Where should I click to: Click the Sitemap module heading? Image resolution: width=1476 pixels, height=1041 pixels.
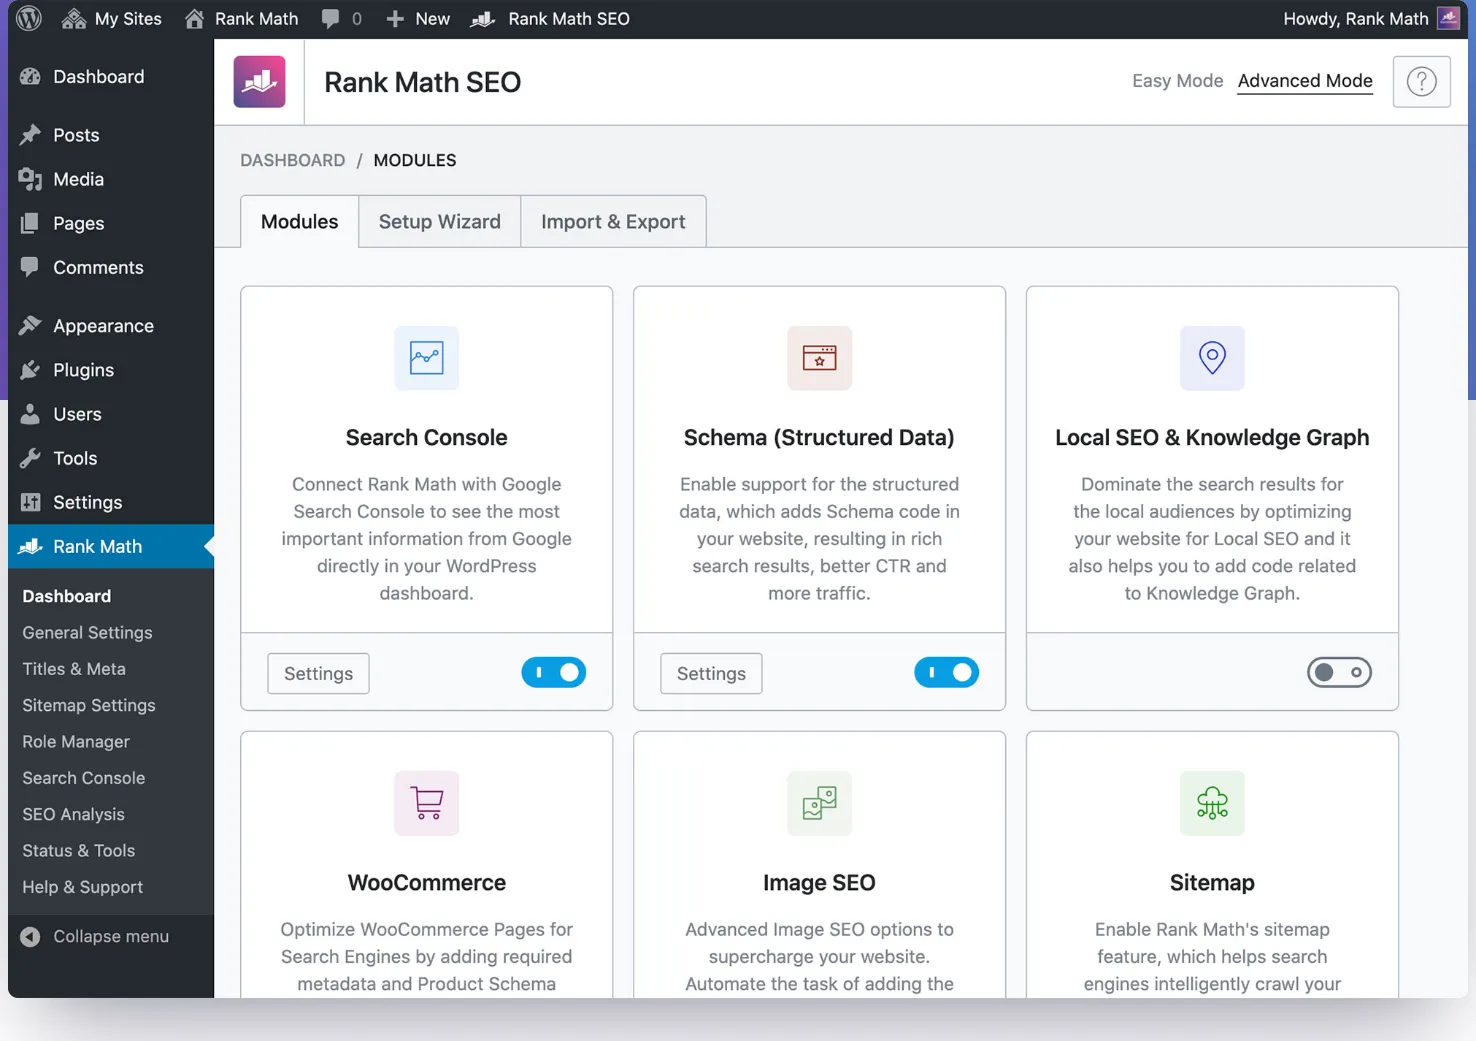[x=1212, y=883]
